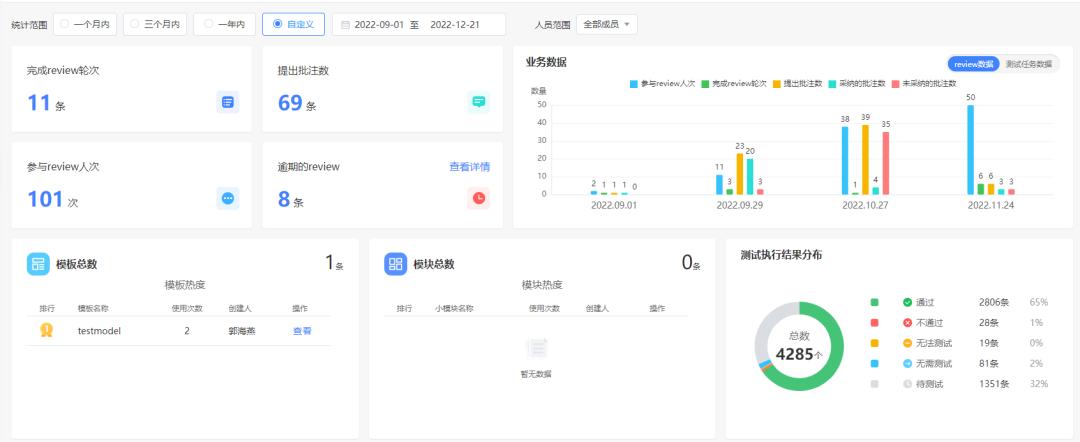The height and width of the screenshot is (442, 1080).
Task: Click the testmodel template name
Action: 99,331
